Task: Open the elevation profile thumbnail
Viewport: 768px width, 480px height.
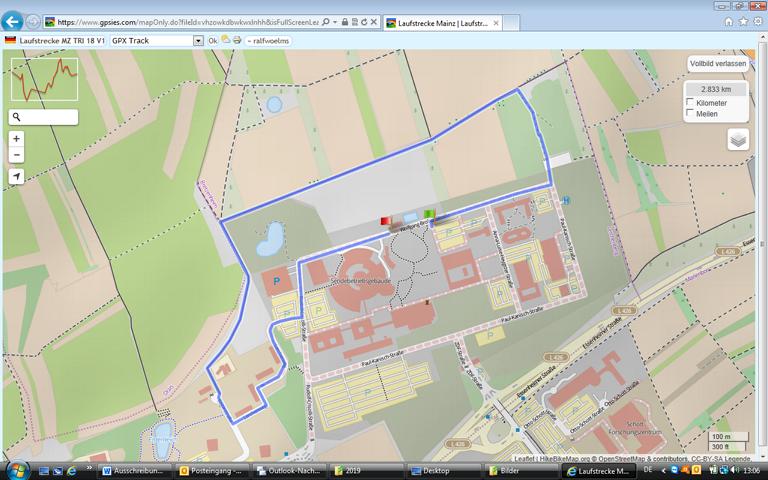Action: tap(44, 78)
